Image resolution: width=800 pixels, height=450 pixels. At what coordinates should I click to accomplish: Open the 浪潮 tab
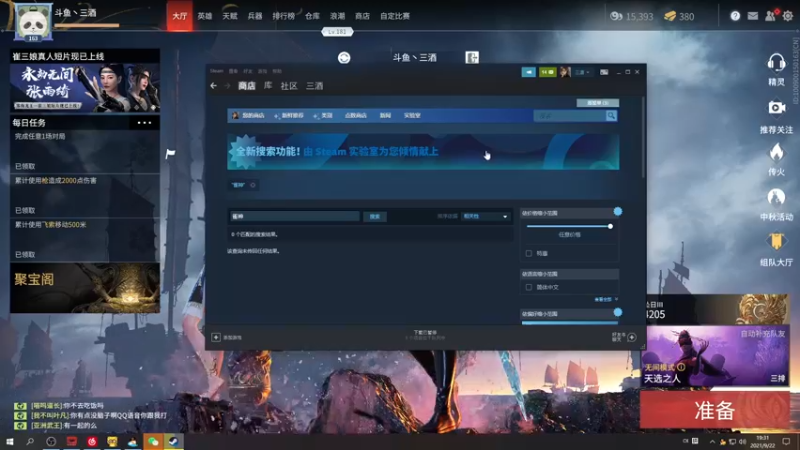(x=337, y=16)
